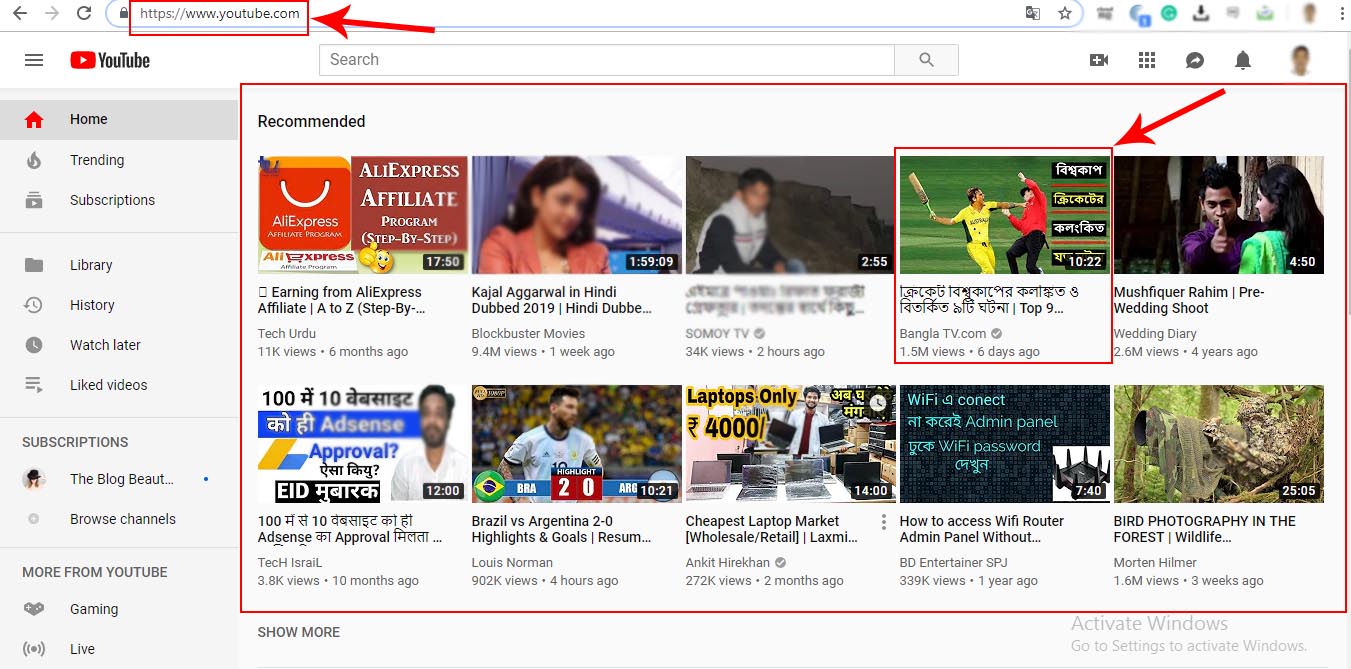Open the messages share icon
The width and height of the screenshot is (1351, 669).
[x=1195, y=60]
